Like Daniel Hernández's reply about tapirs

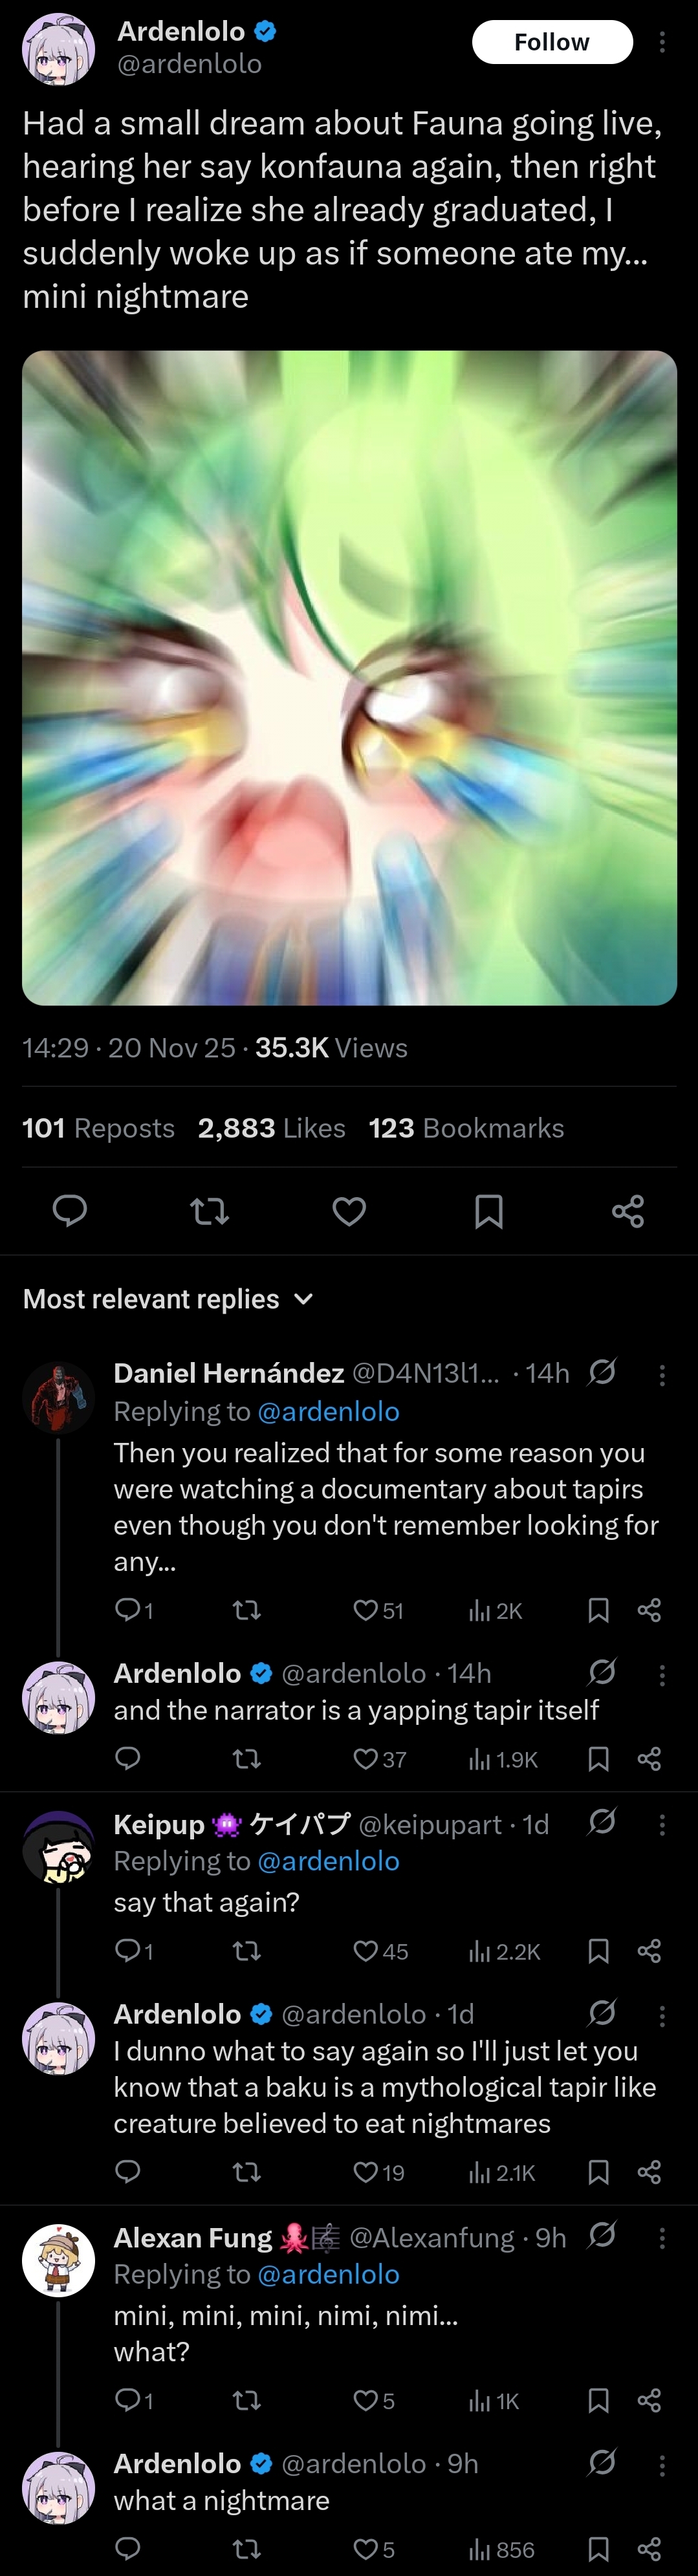[x=366, y=1610]
